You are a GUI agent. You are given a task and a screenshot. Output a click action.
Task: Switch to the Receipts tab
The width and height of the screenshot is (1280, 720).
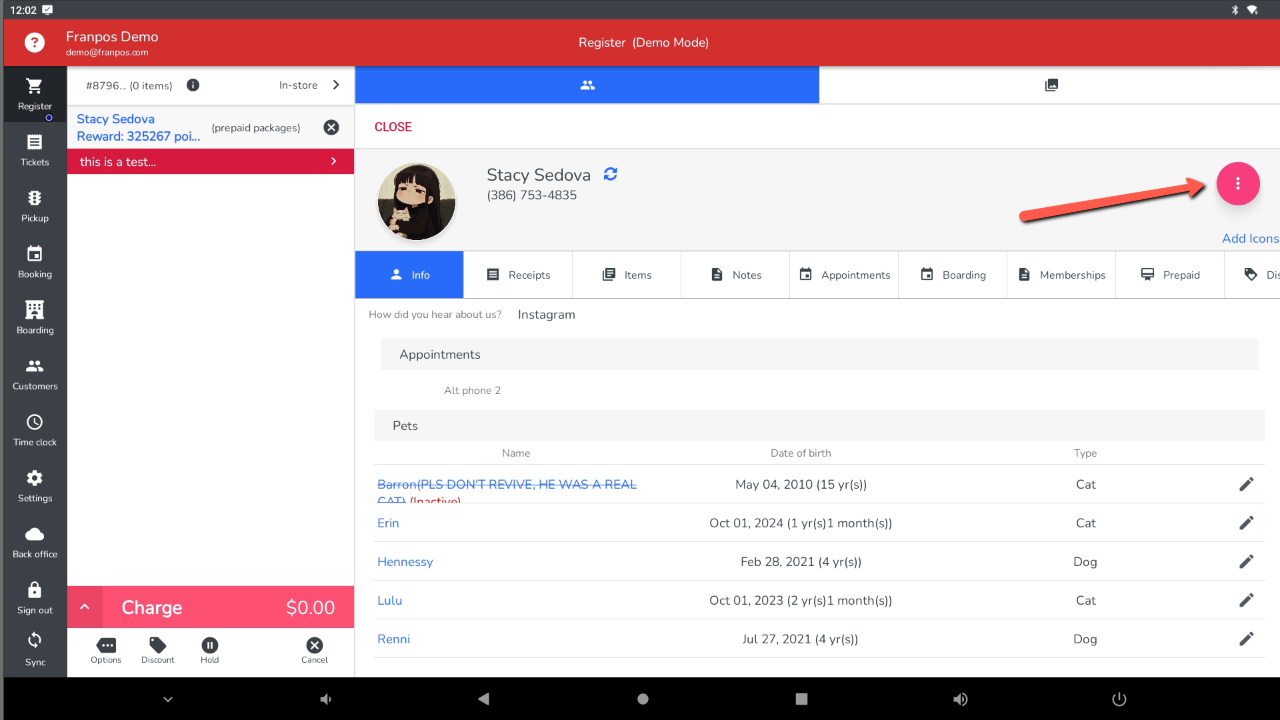coord(518,275)
